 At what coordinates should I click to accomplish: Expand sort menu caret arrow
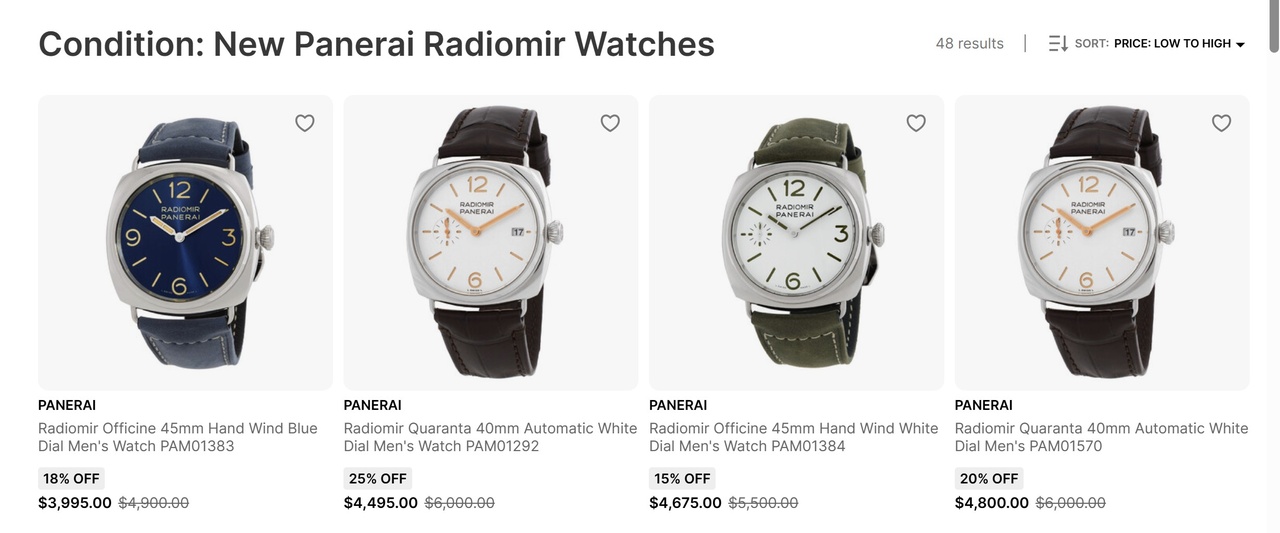[1240, 45]
